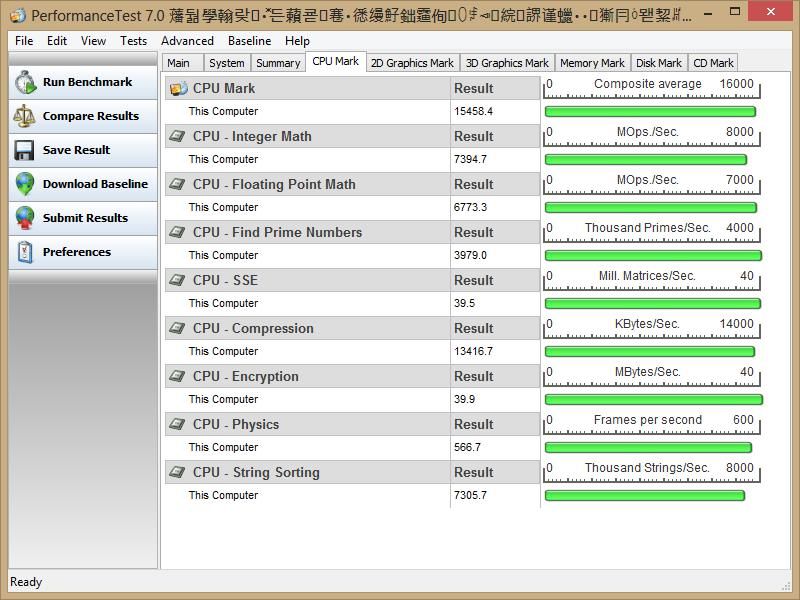Click the String Sorting green result bar
The width and height of the screenshot is (800, 600).
[x=644, y=495]
